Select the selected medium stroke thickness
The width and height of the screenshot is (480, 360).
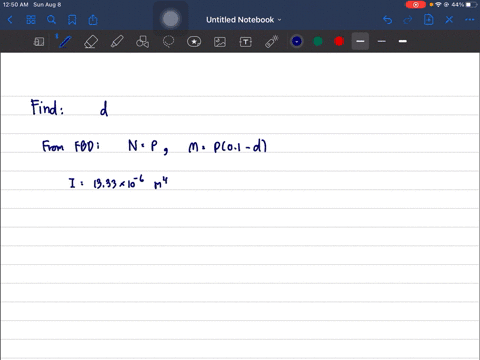pyautogui.click(x=360, y=41)
